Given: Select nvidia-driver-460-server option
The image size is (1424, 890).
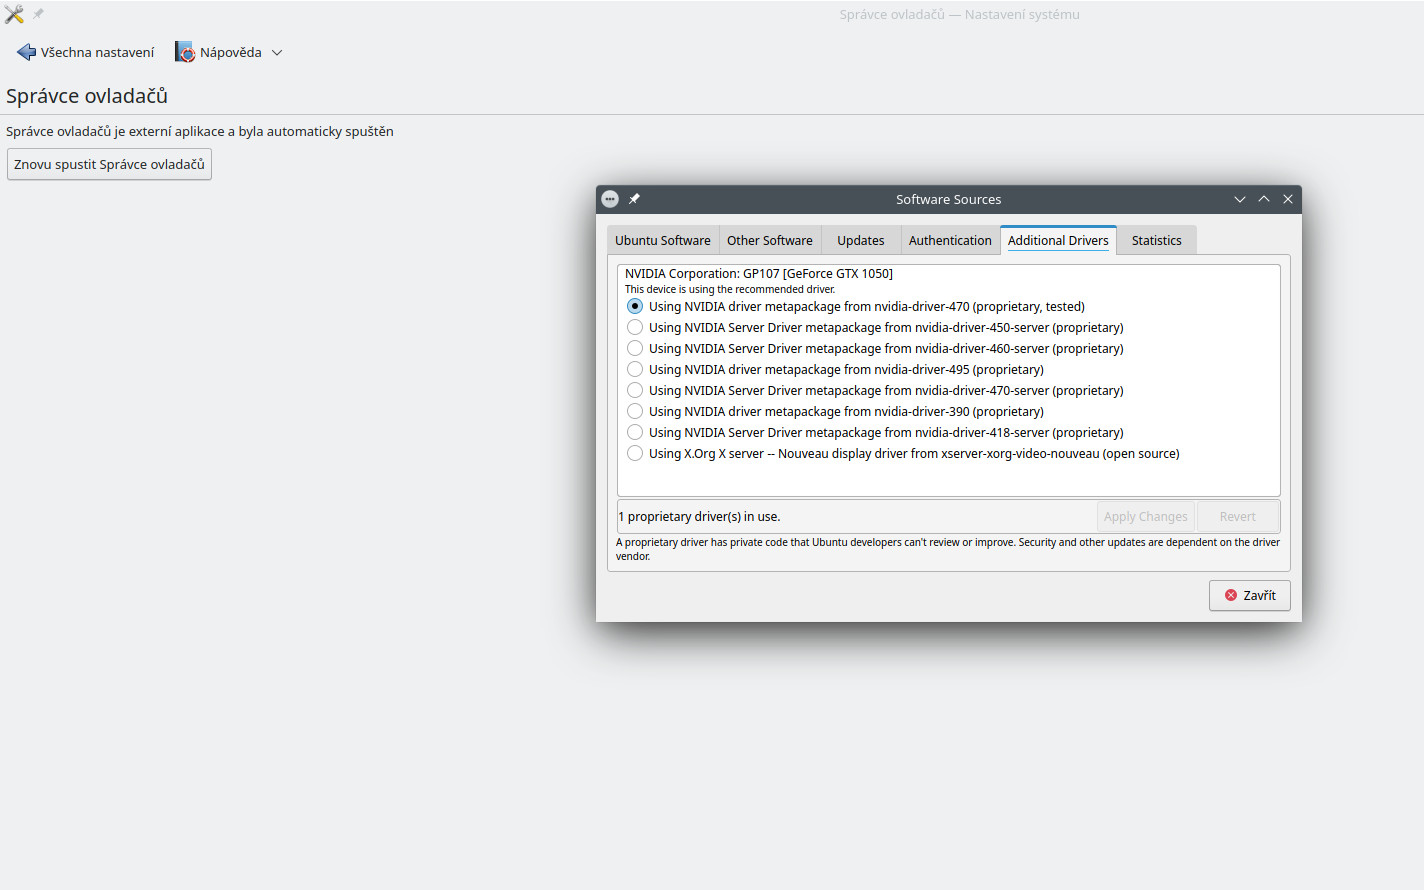Looking at the screenshot, I should click(x=875, y=348).
